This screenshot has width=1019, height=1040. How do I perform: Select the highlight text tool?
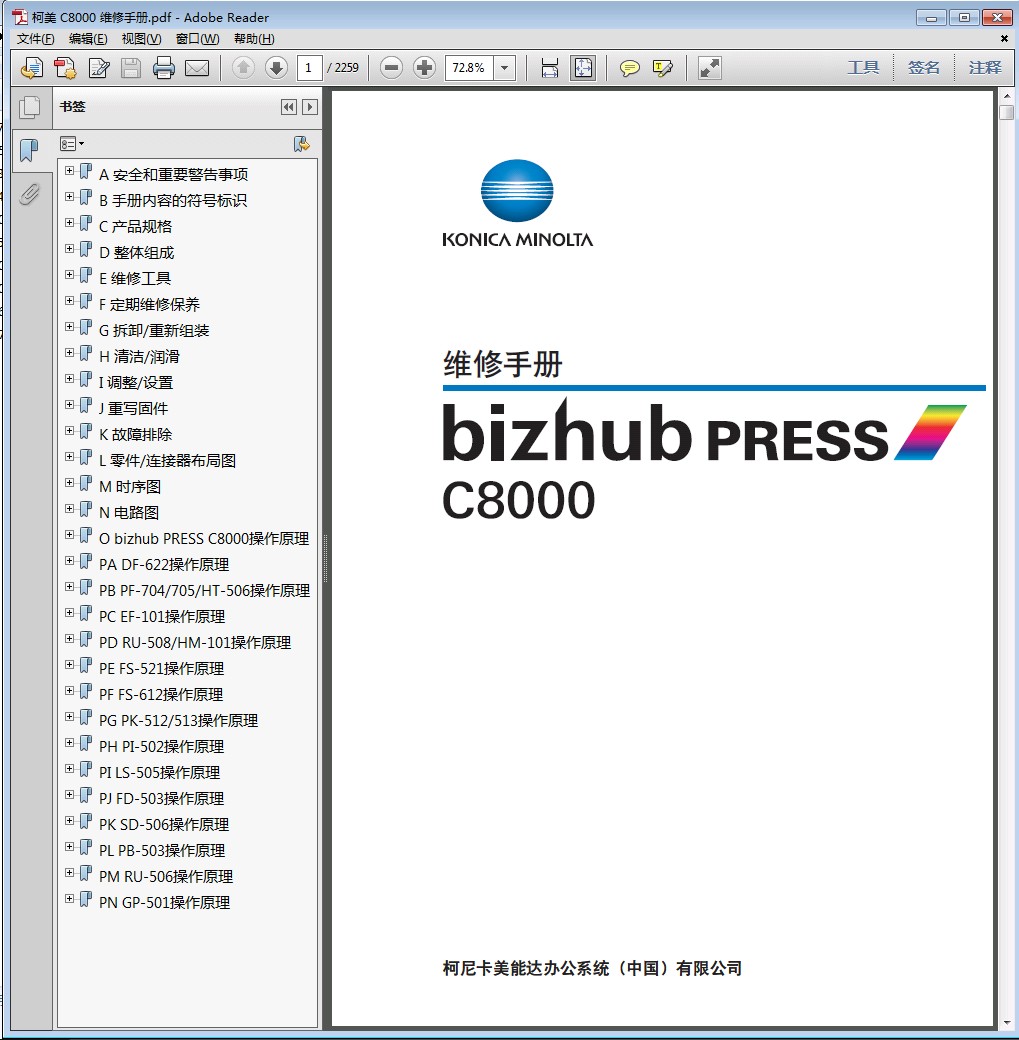tap(662, 68)
